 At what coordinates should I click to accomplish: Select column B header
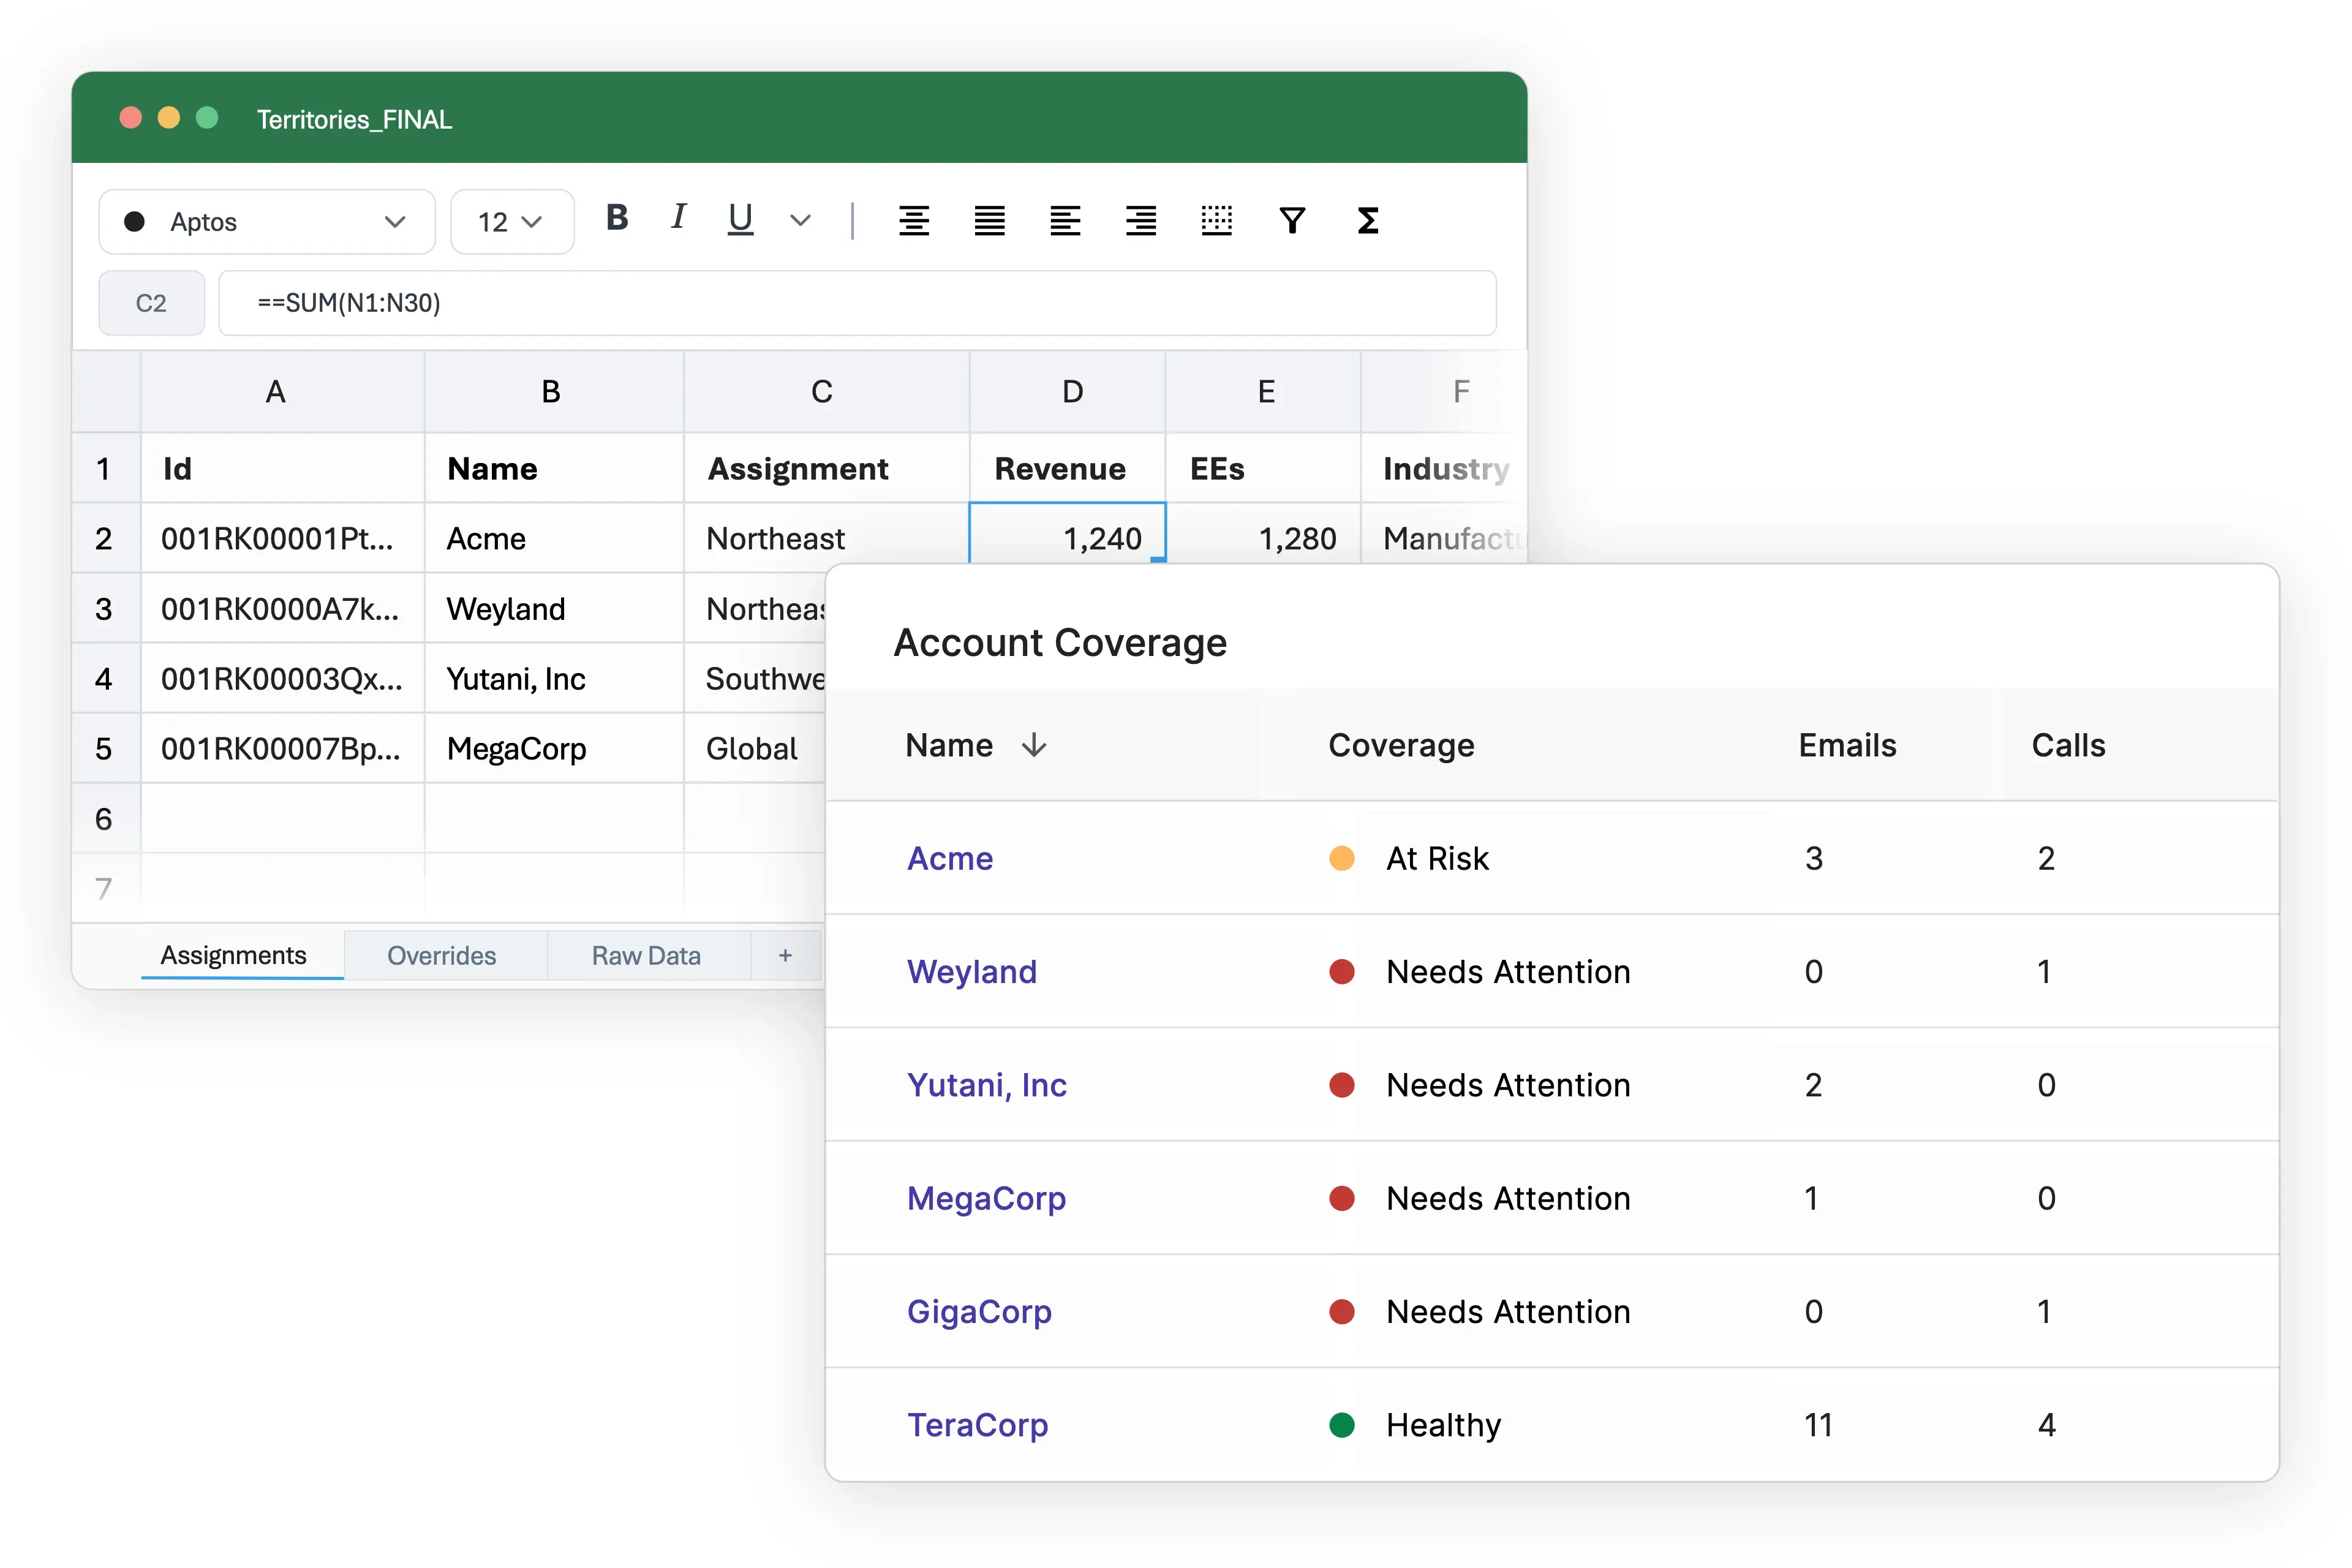[x=554, y=392]
